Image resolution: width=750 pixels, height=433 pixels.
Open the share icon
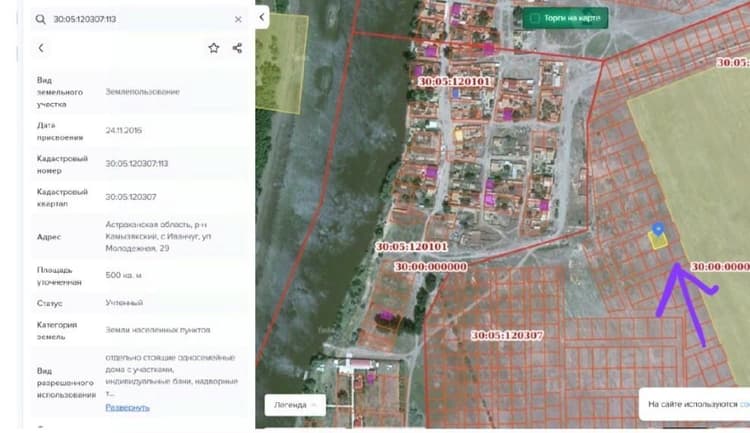tap(237, 48)
